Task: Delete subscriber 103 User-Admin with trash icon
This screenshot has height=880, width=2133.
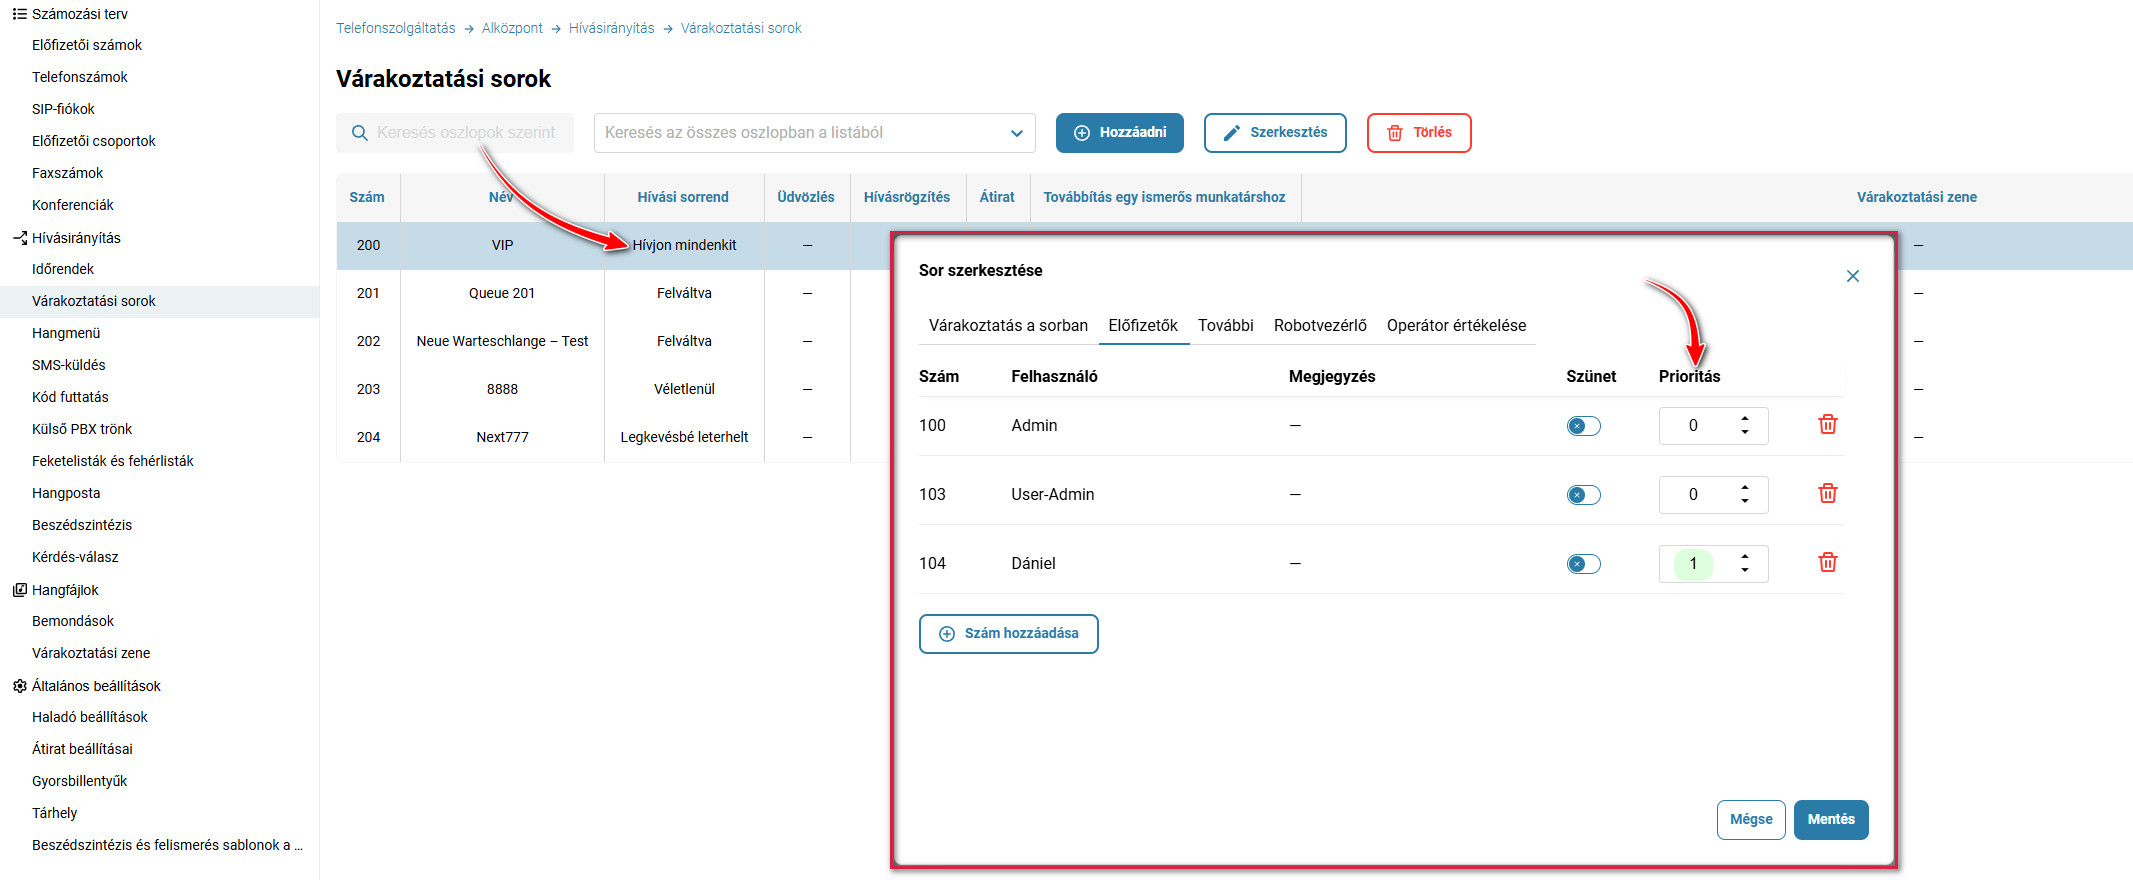Action: [1827, 494]
